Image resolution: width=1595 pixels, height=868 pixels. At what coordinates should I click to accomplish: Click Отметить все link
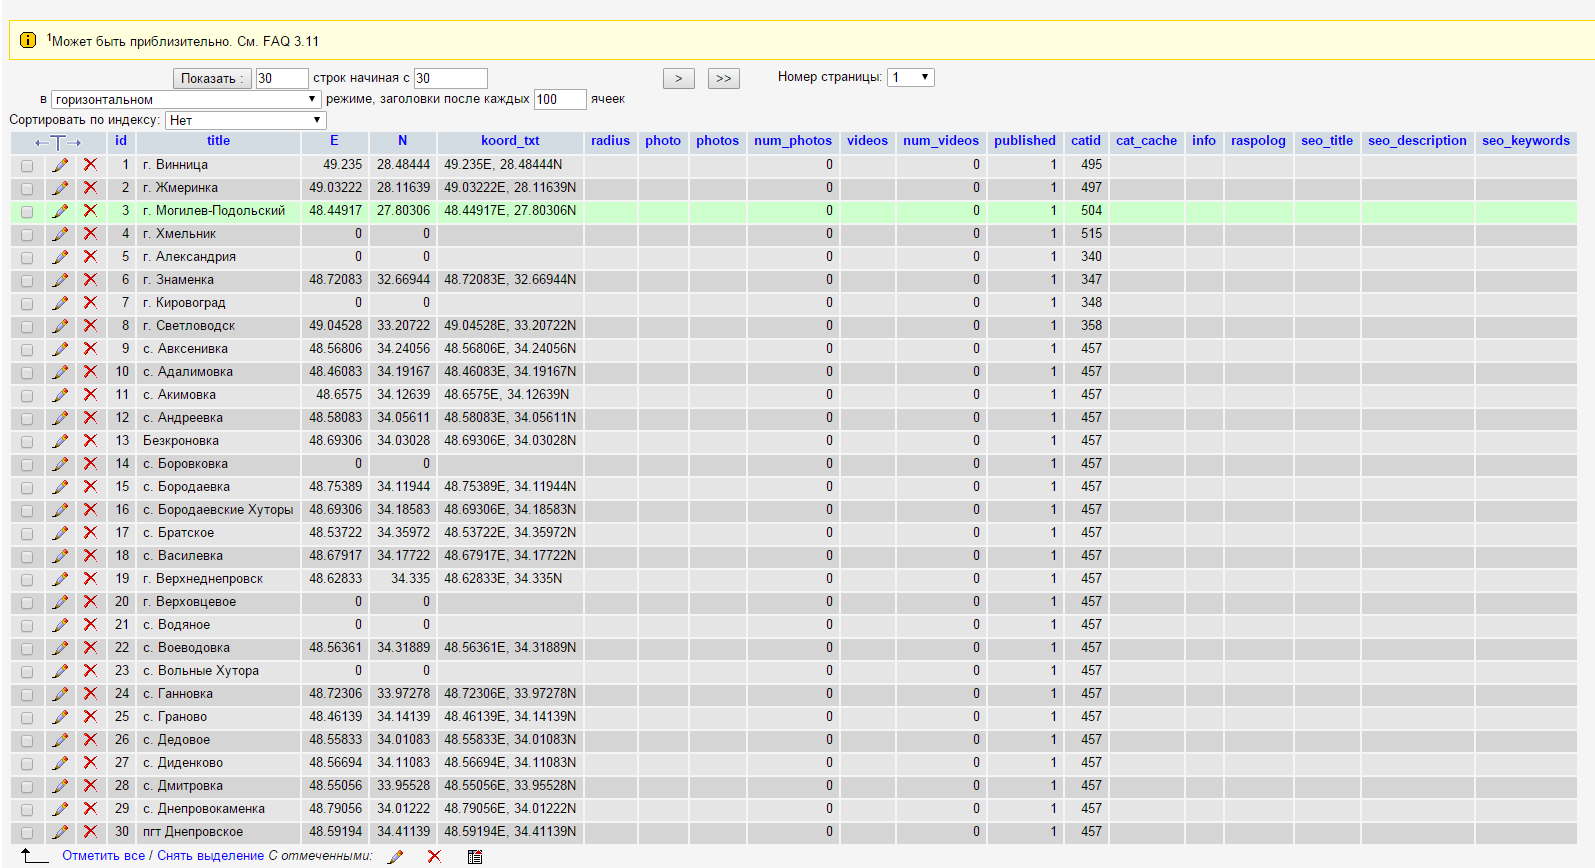point(104,856)
